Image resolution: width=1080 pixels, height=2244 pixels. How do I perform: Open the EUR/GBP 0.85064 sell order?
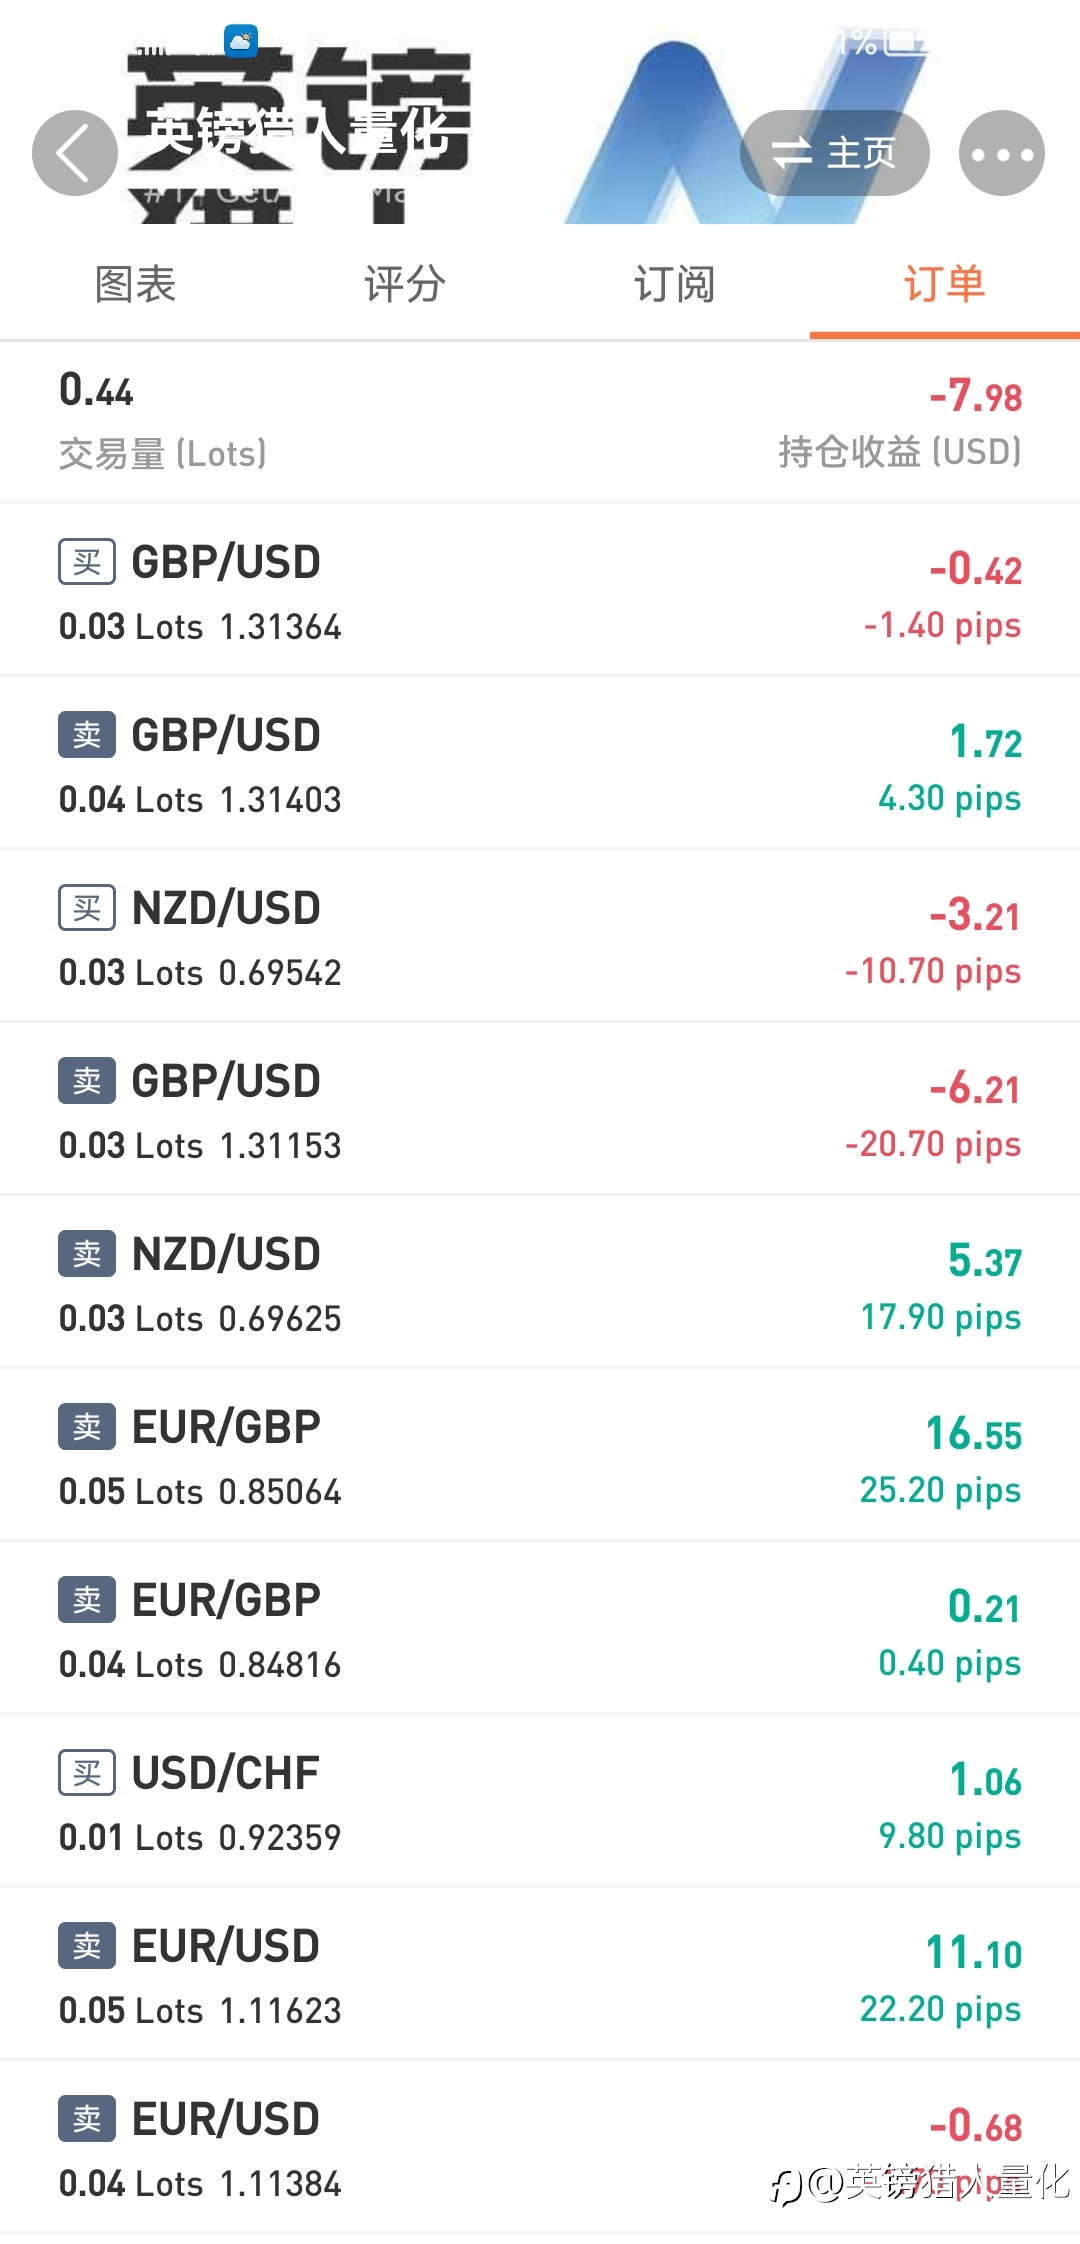(x=540, y=1456)
